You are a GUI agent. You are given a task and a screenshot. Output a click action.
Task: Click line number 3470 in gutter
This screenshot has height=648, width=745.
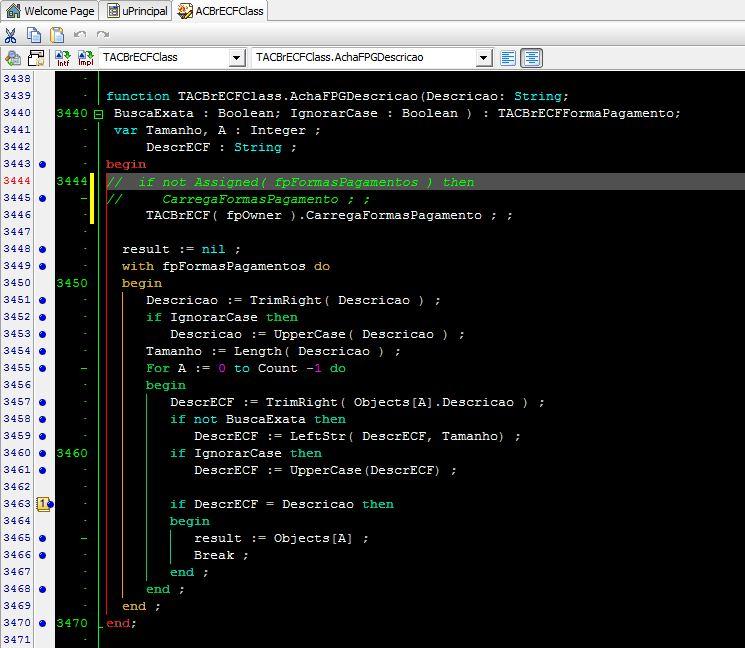(17, 622)
